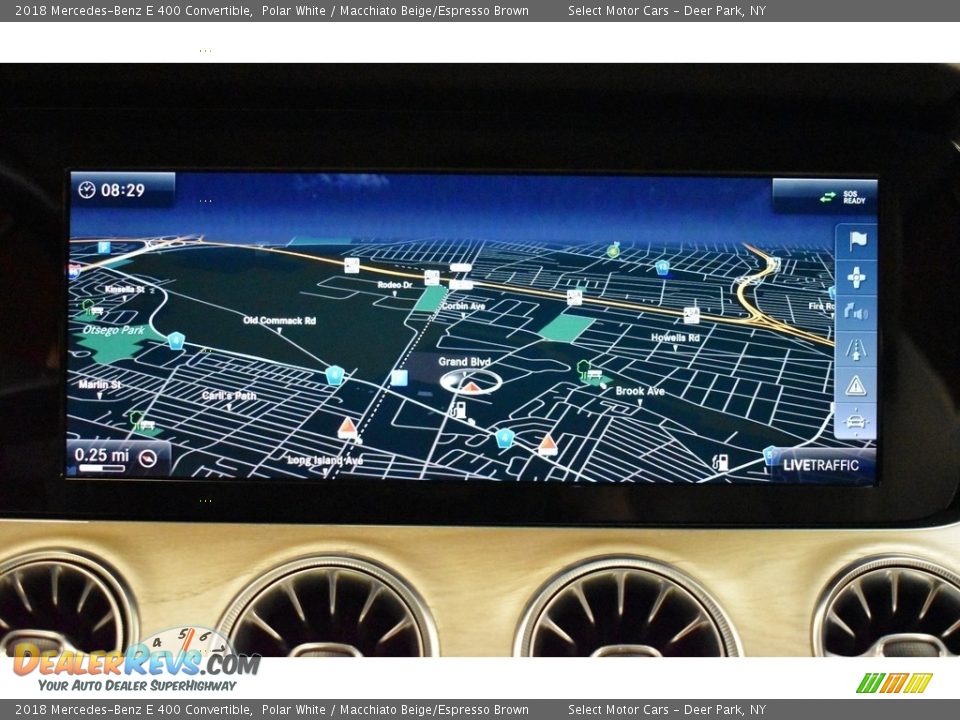Select the Kinsella St street label
This screenshot has width=960, height=720.
(x=124, y=289)
